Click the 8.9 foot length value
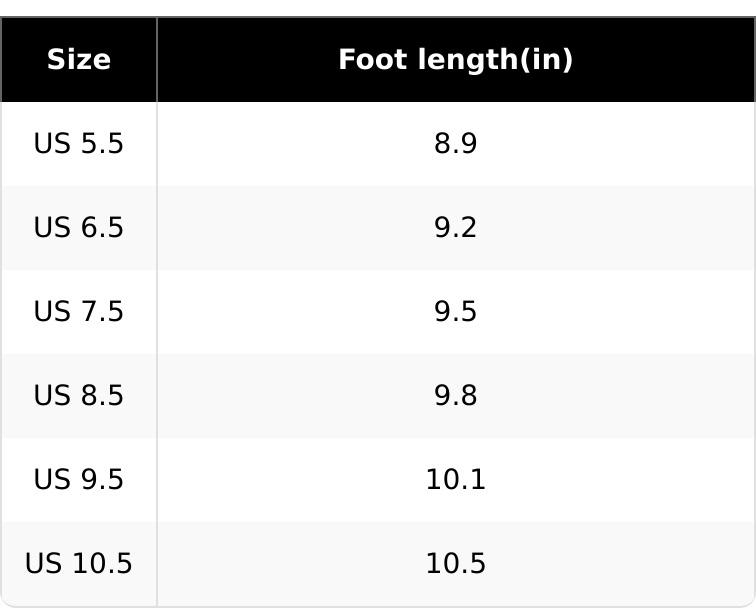Viewport: 756px width, 608px height. click(x=456, y=144)
